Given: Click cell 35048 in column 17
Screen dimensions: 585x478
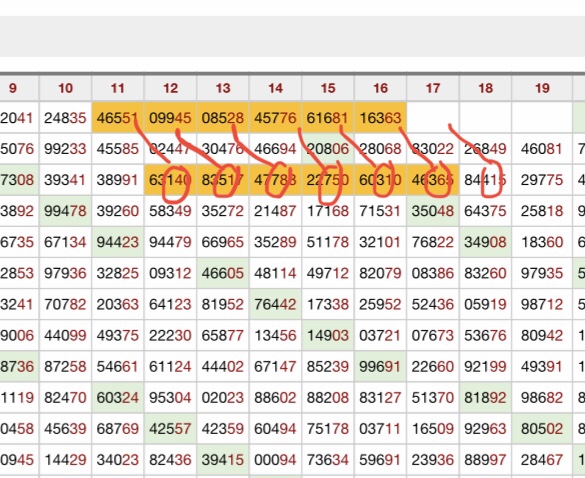Looking at the screenshot, I should pos(433,211).
